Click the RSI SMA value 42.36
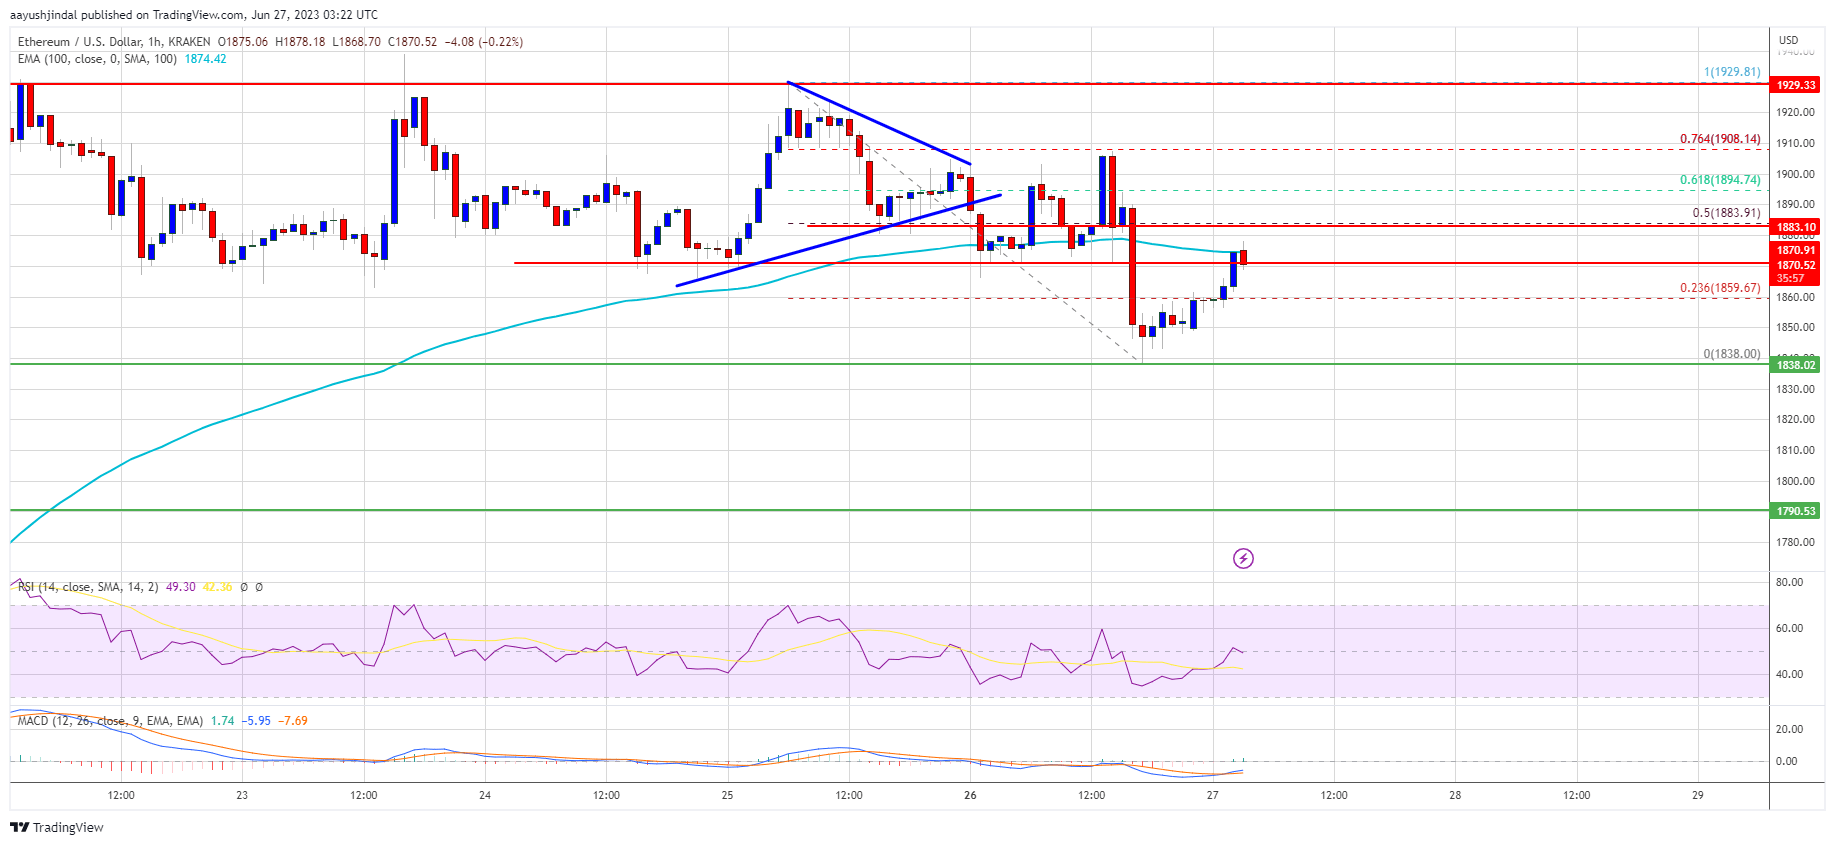Viewport: 1835px width, 845px height. pyautogui.click(x=217, y=587)
